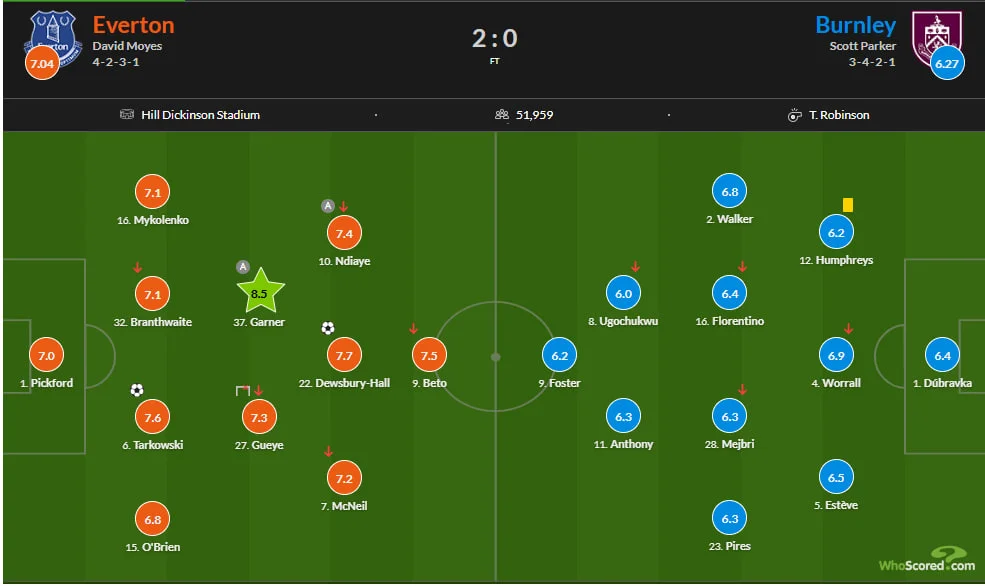
Task: Click the WhoScored.com logo
Action: pyautogui.click(x=926, y=562)
